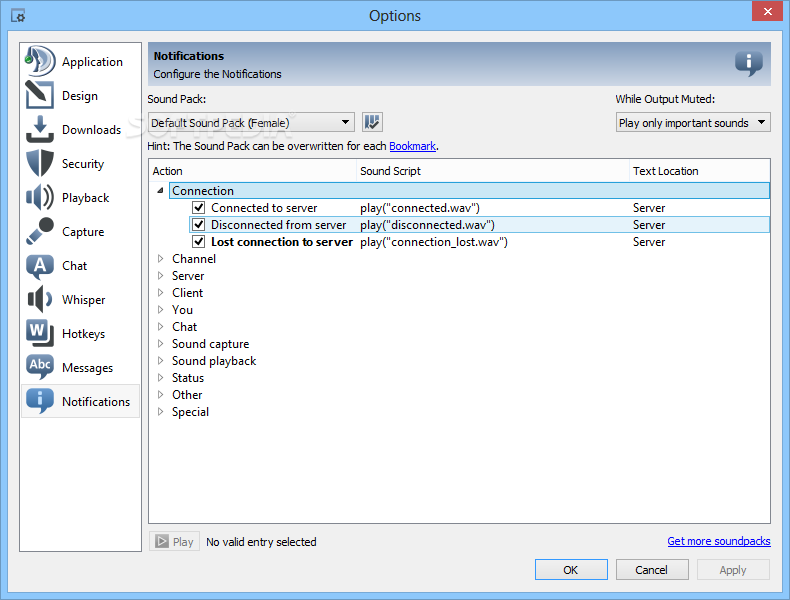Expand the Server tree group
Screen dimensions: 790x600
click(160, 276)
